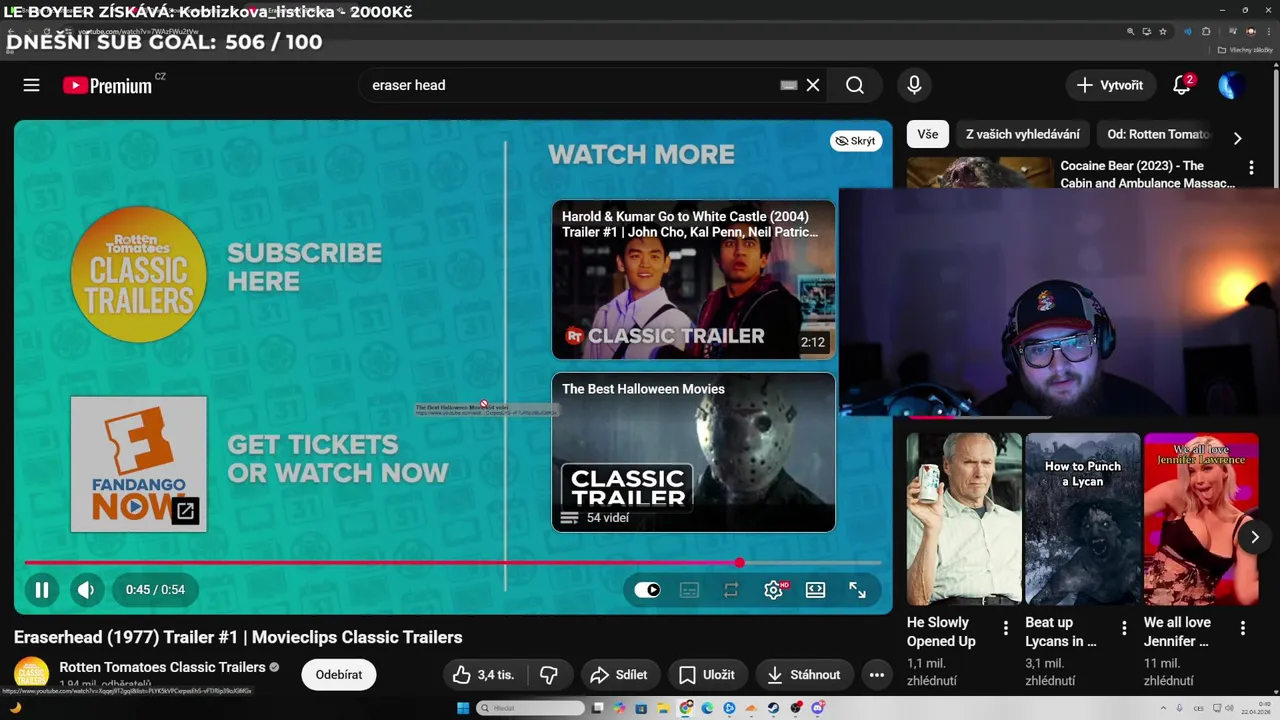Click the Stáhnout download button
Image resolution: width=1280 pixels, height=720 pixels.
click(804, 675)
